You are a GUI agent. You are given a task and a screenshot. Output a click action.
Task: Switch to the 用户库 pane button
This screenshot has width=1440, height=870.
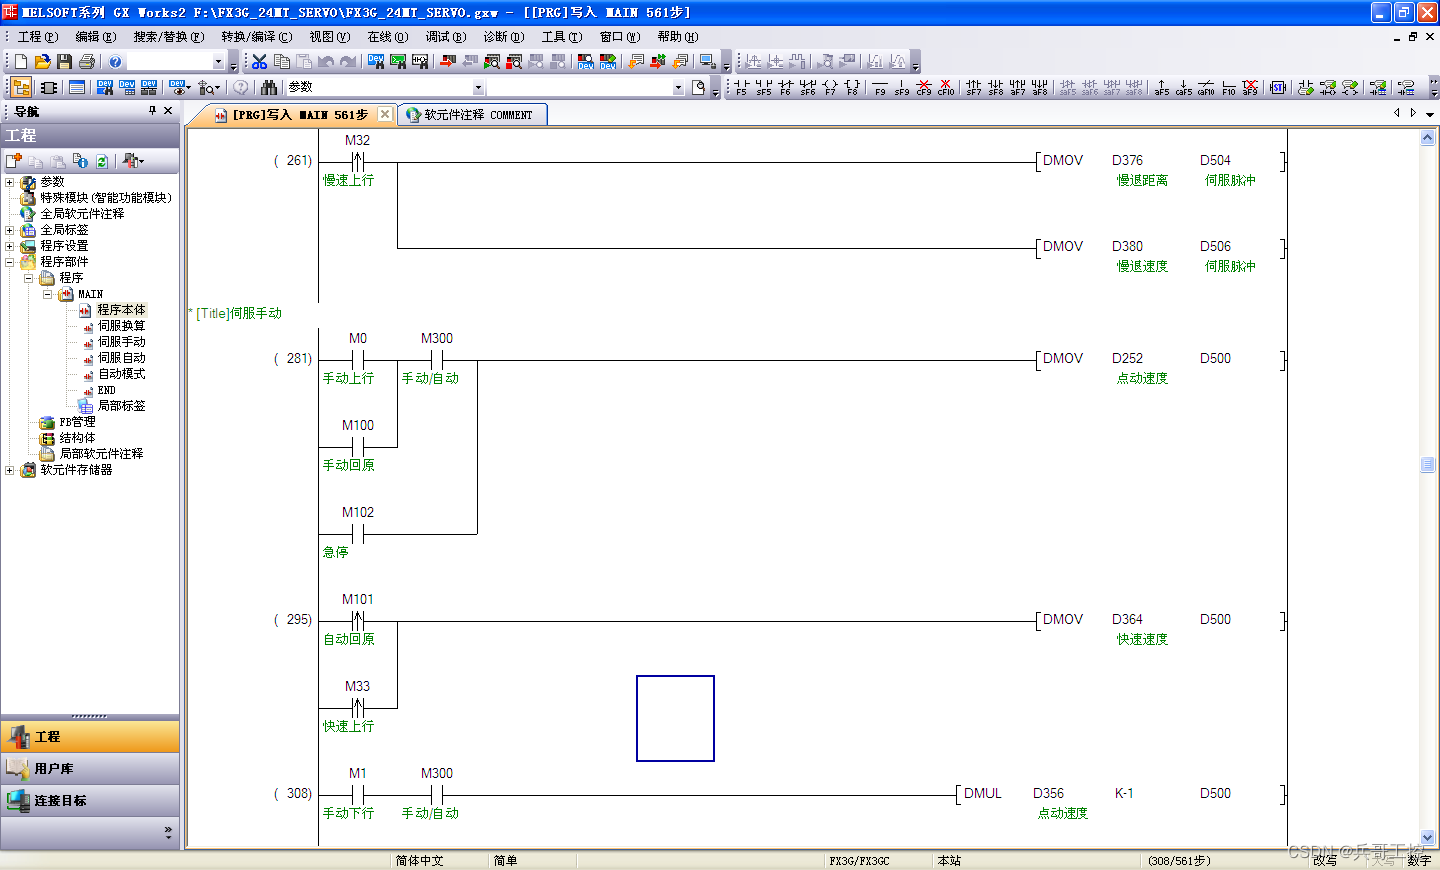tap(90, 768)
